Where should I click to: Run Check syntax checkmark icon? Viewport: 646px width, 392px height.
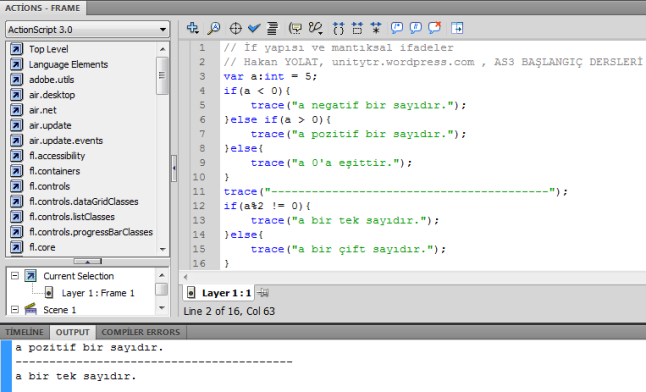coord(254,28)
